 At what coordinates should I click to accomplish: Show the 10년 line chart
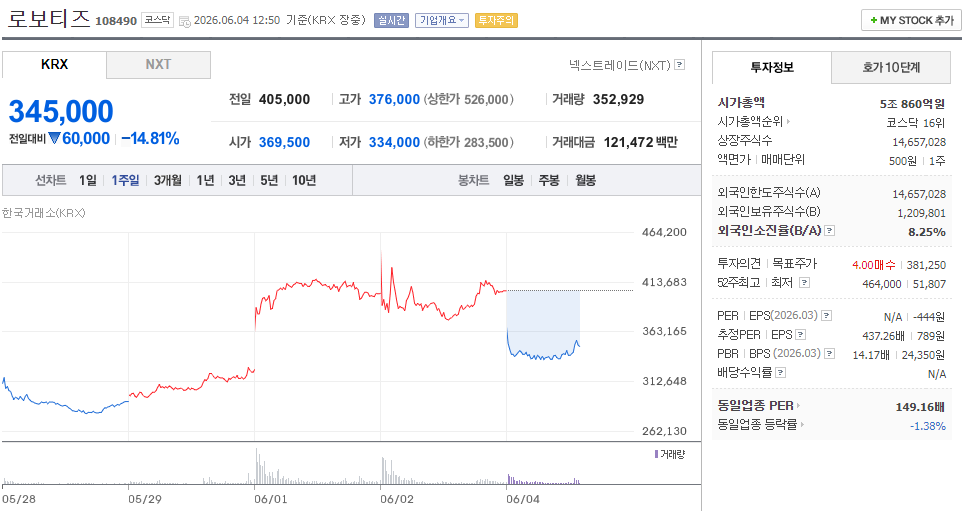coord(304,180)
